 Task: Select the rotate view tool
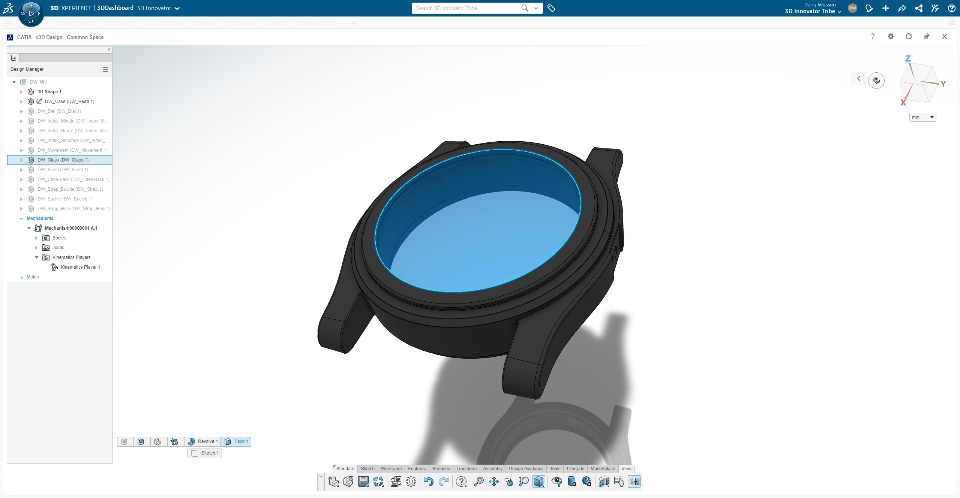(x=508, y=482)
